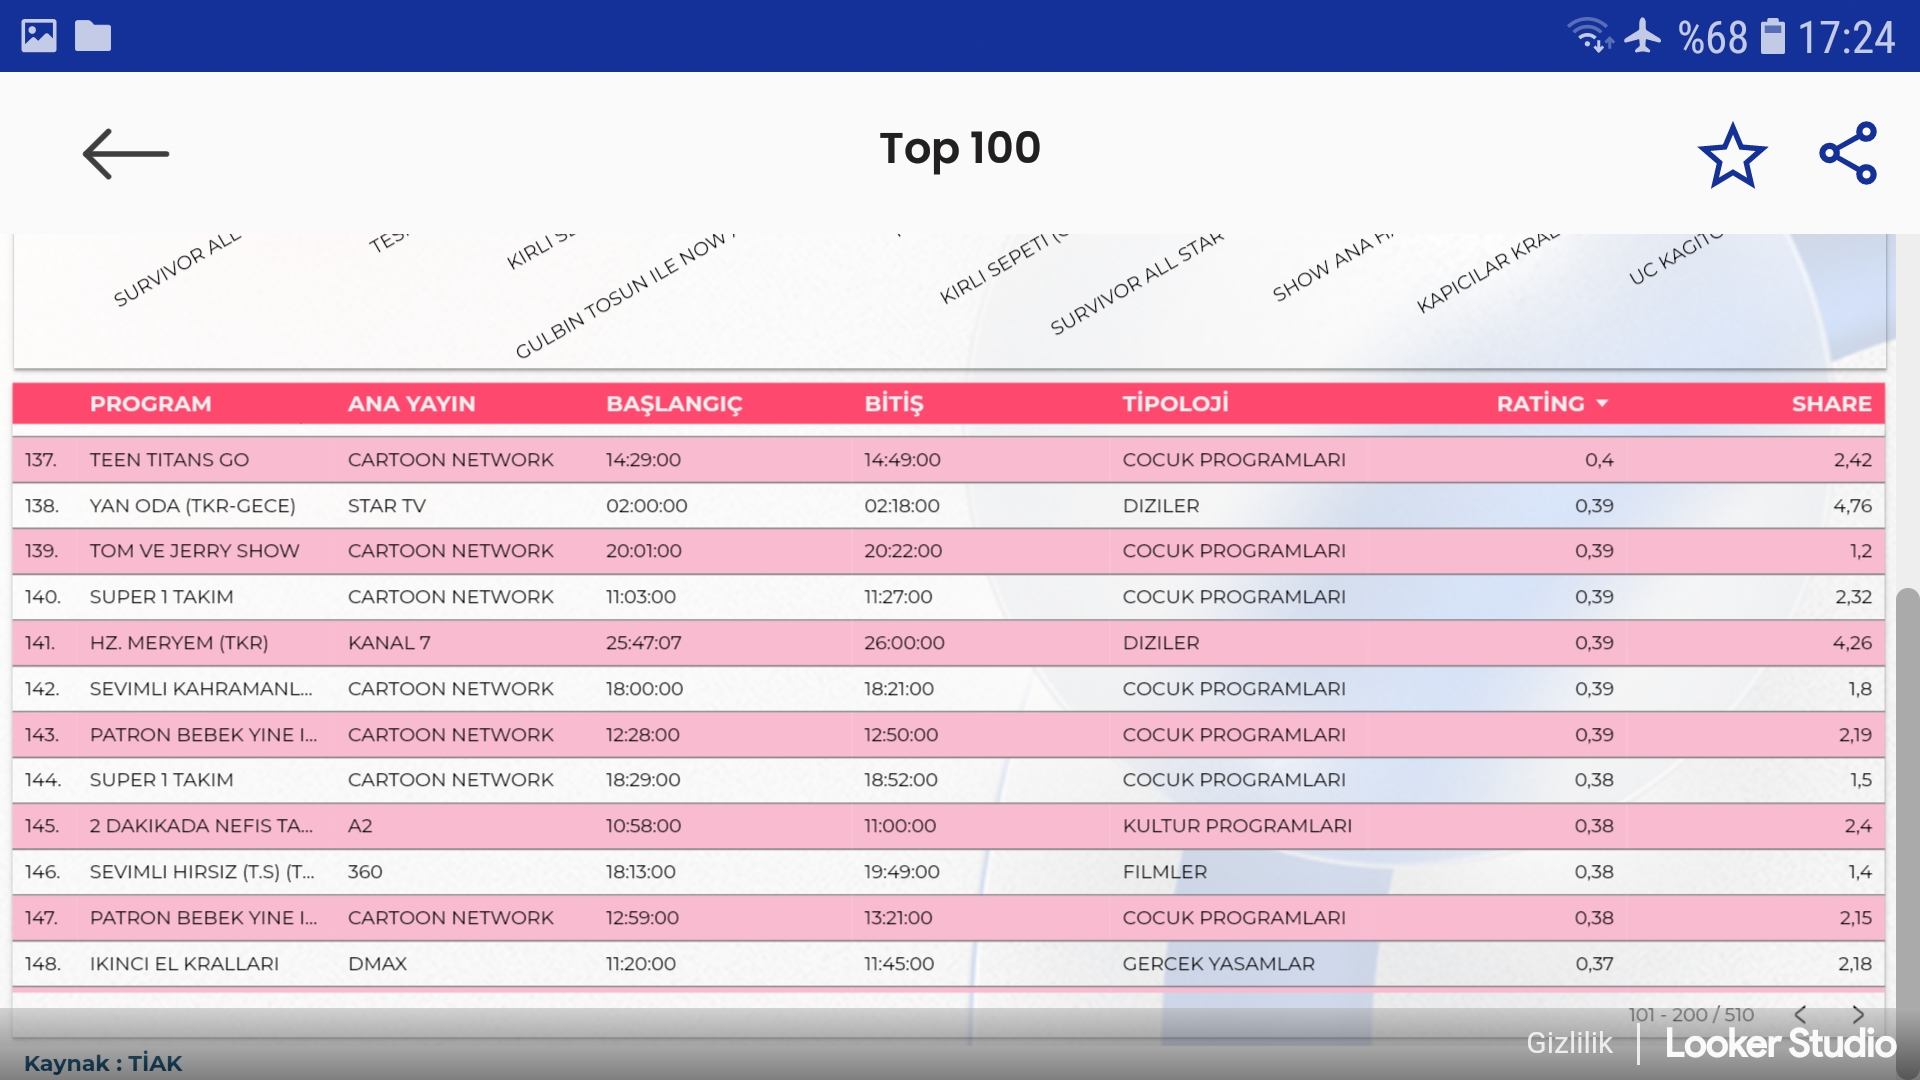The image size is (1920, 1080).
Task: Open the gallery image notification icon
Action: pos(39,36)
